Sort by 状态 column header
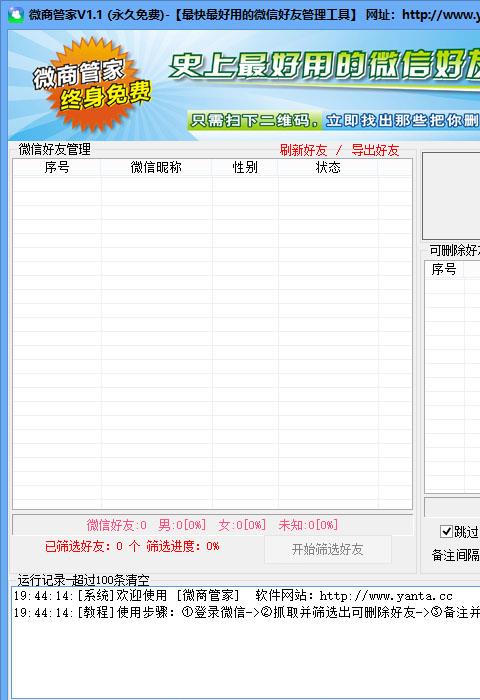Screen dimensions: 480x700 328,167
